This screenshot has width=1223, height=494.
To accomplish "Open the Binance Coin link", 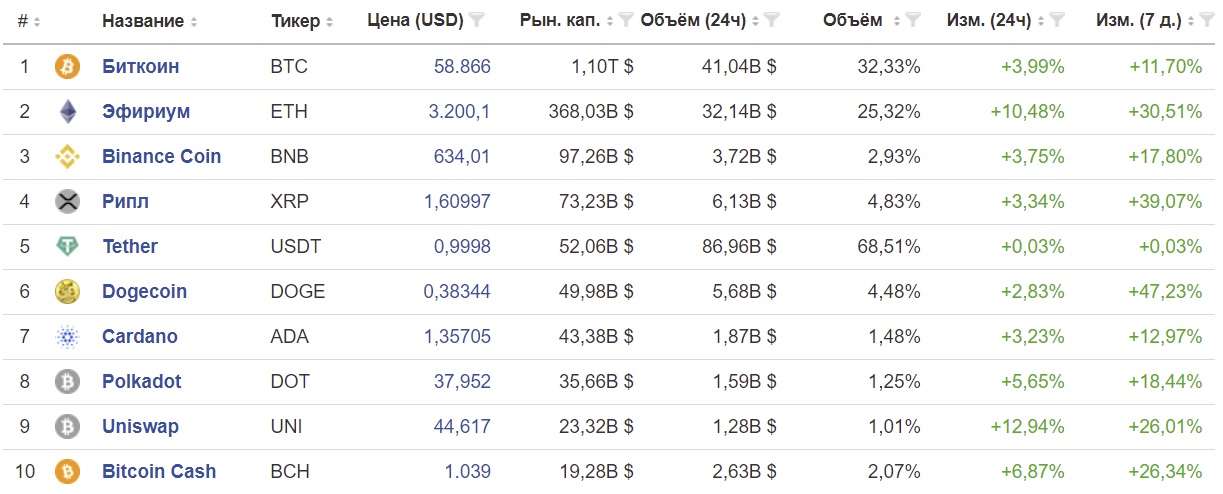I will pyautogui.click(x=162, y=157).
